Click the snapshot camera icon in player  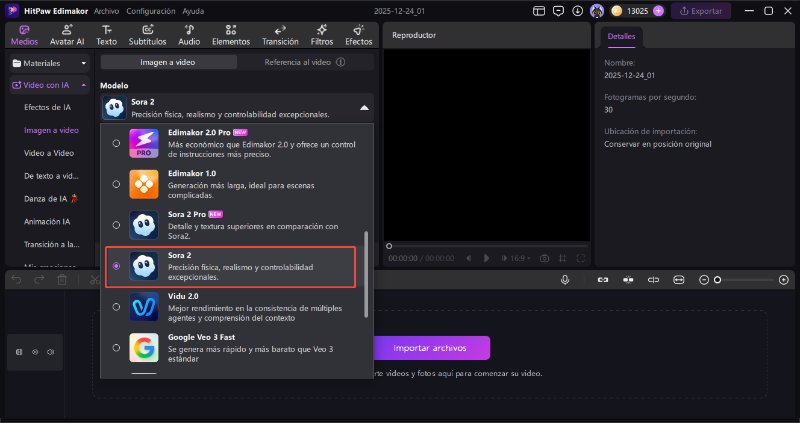click(x=543, y=258)
